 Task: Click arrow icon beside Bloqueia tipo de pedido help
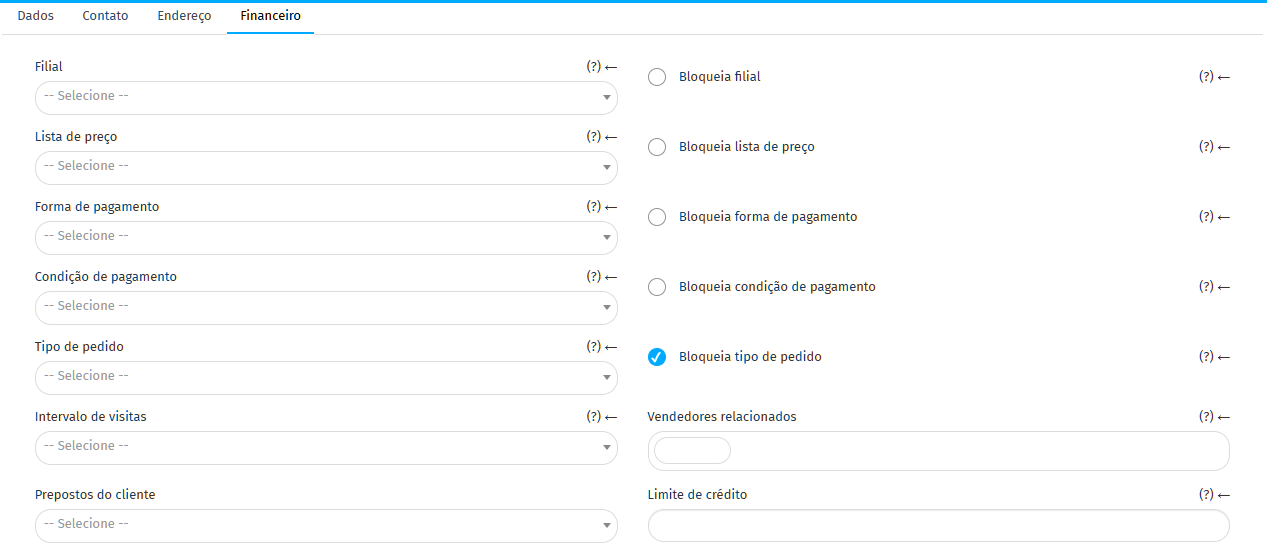click(1223, 357)
